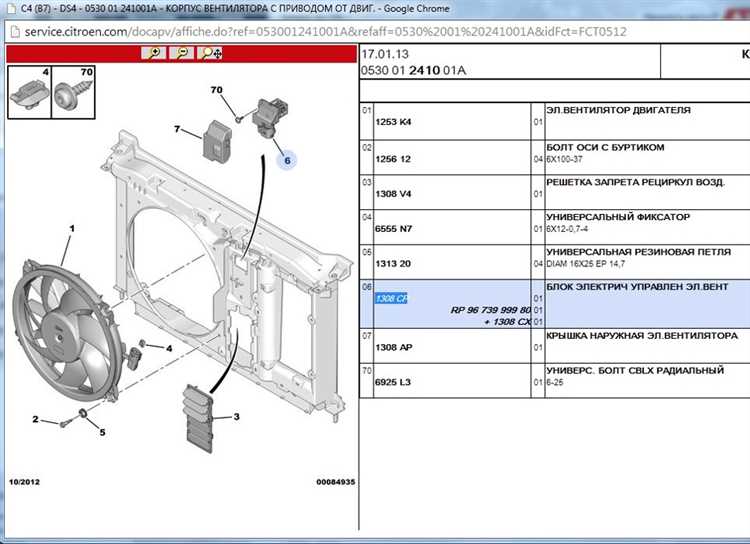This screenshot has width=750, height=544.
Task: Select highlighted callout 6 on the diagram
Action: [286, 160]
